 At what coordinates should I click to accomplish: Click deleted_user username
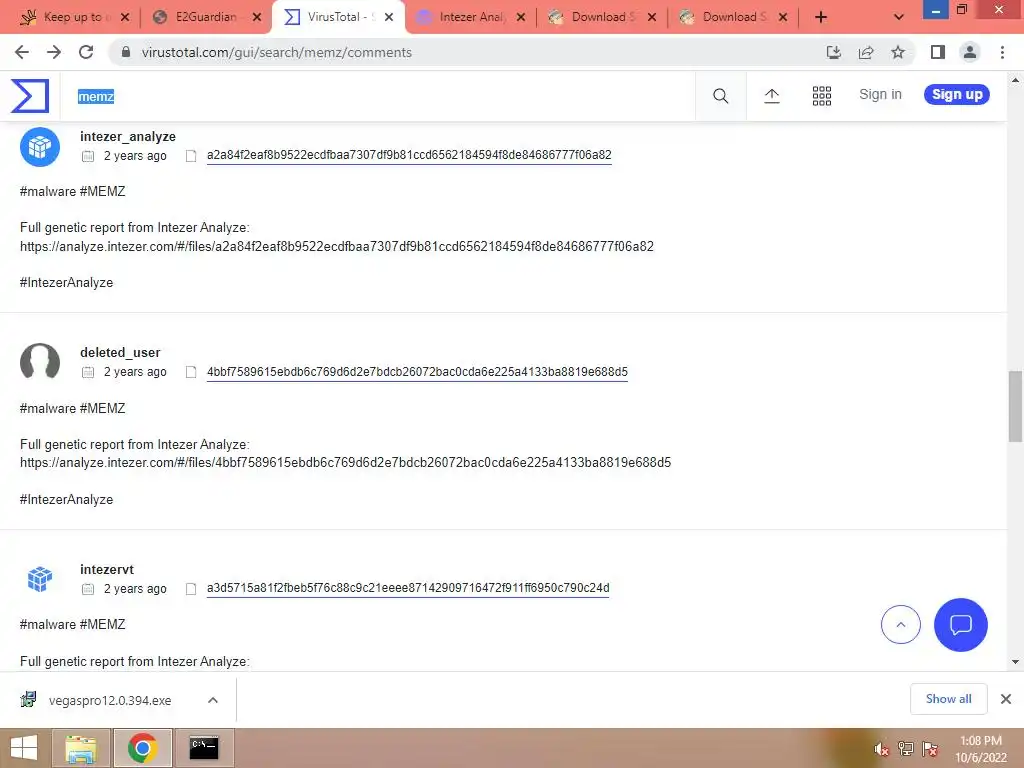click(x=120, y=353)
